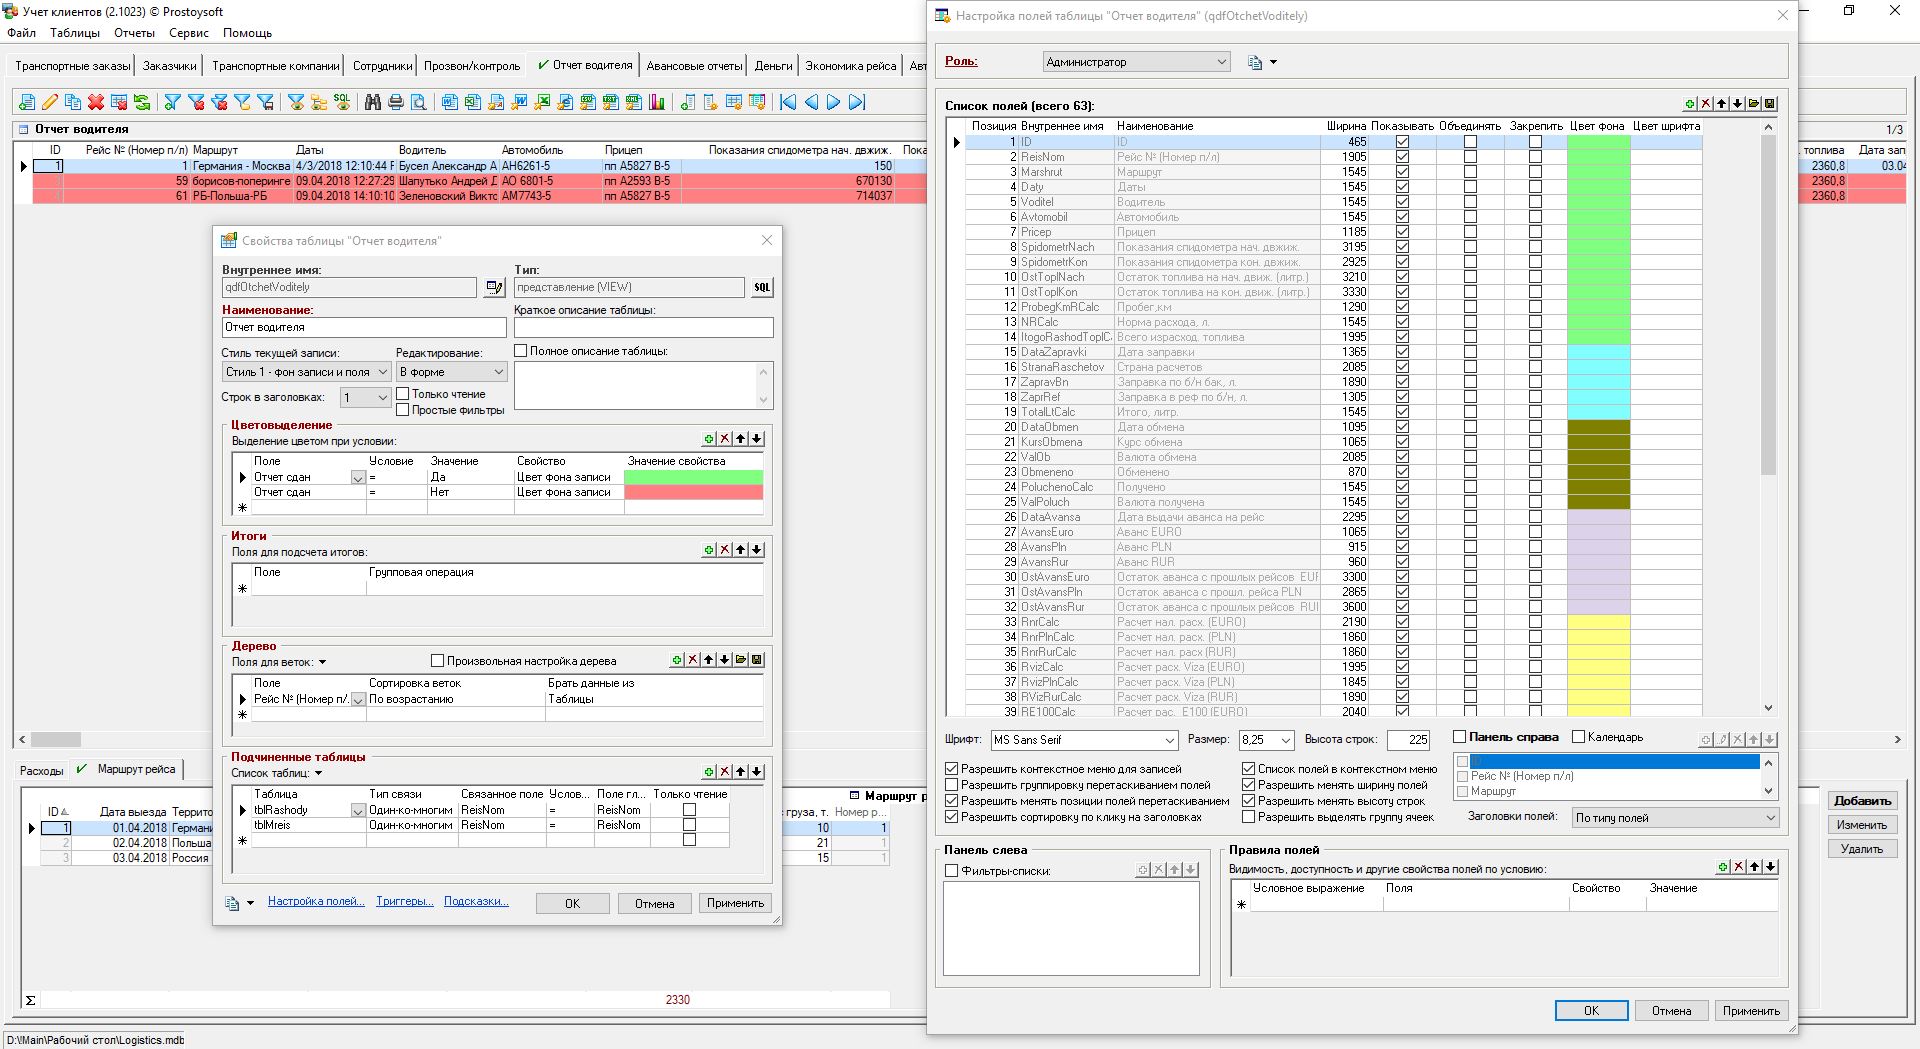Open the Роль Администратор dropdown
The image size is (1920, 1049).
tap(1136, 62)
